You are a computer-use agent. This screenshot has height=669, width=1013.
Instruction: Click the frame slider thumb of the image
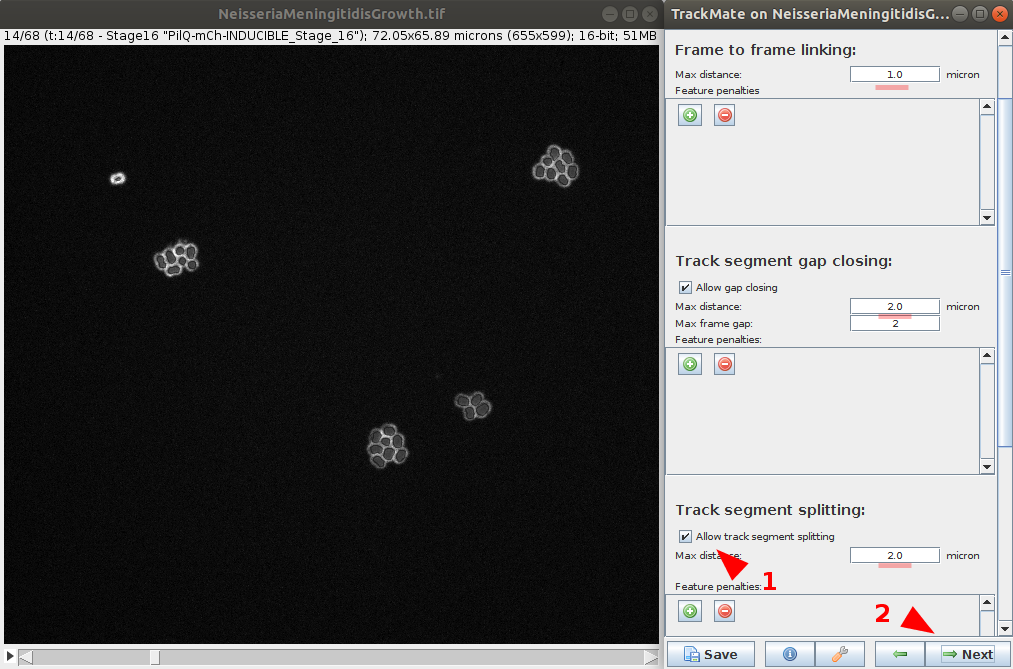155,657
